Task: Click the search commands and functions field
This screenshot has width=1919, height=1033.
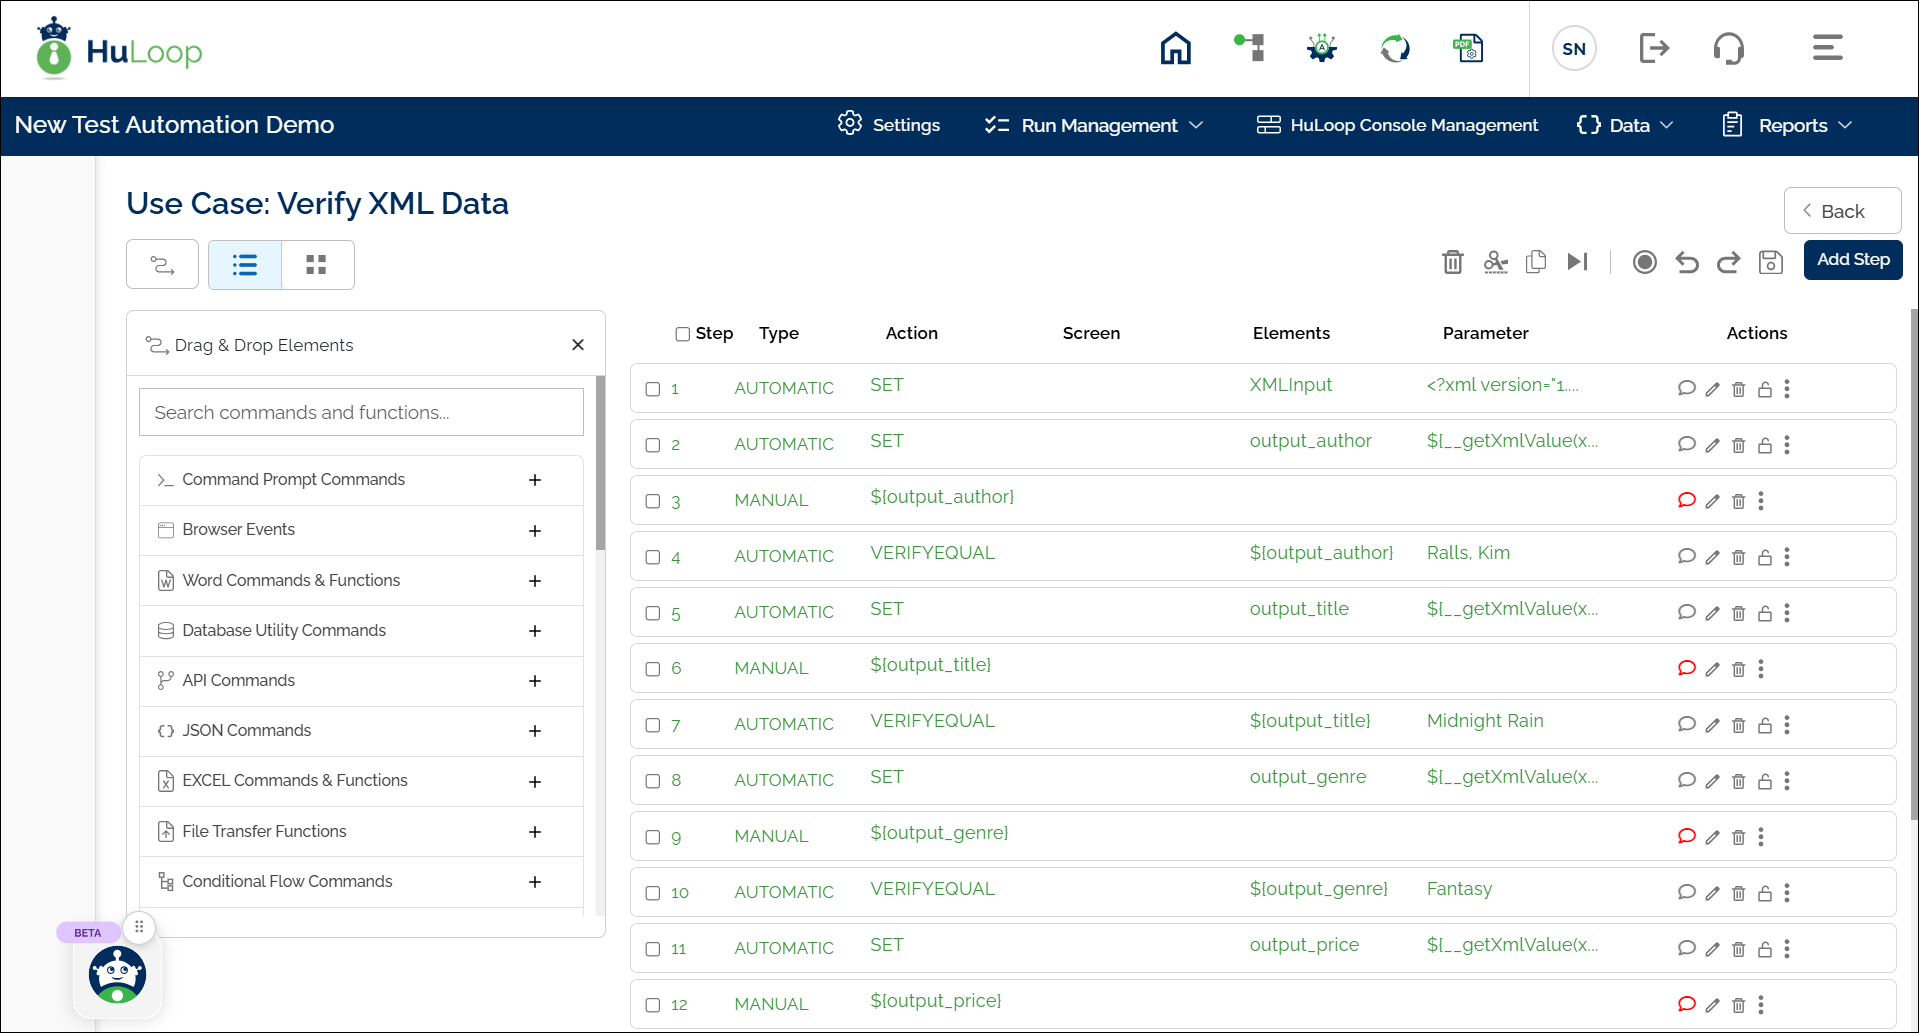Action: [x=361, y=412]
